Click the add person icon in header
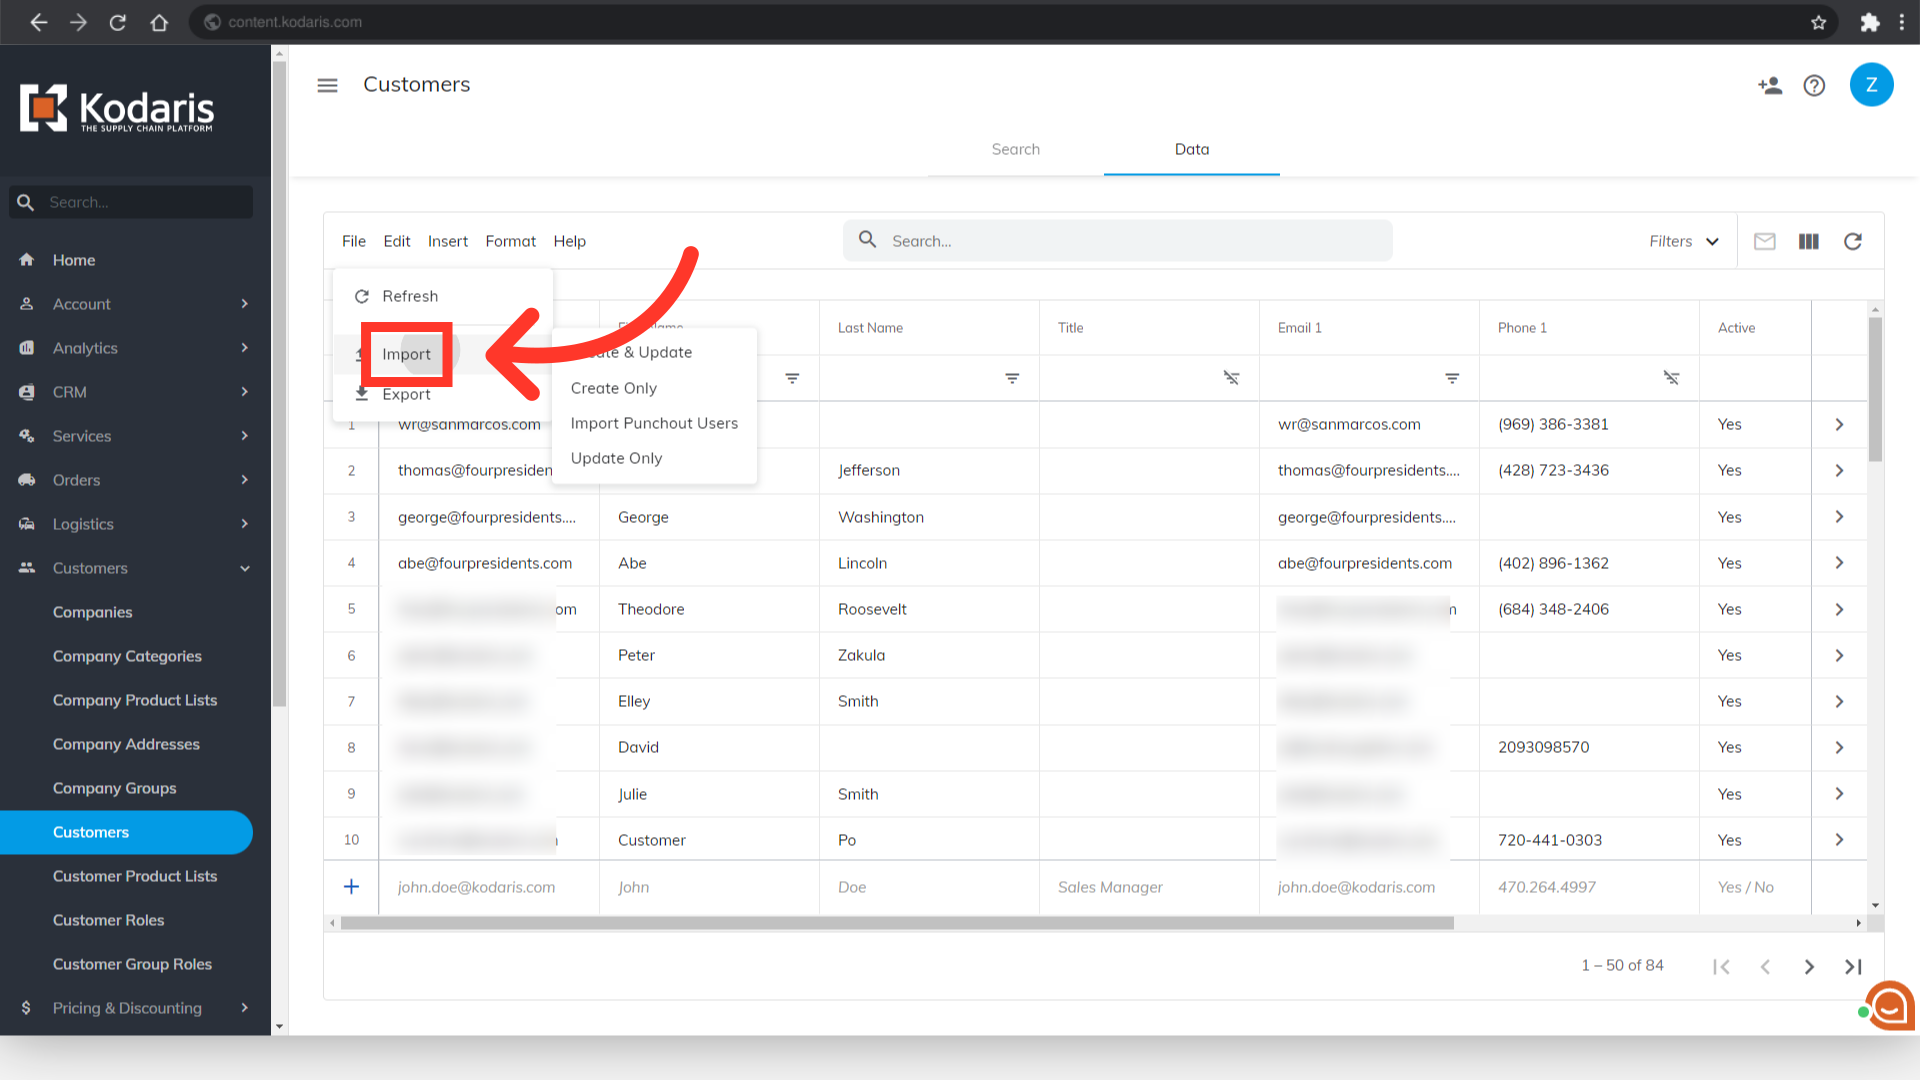The image size is (1920, 1080). (x=1770, y=85)
